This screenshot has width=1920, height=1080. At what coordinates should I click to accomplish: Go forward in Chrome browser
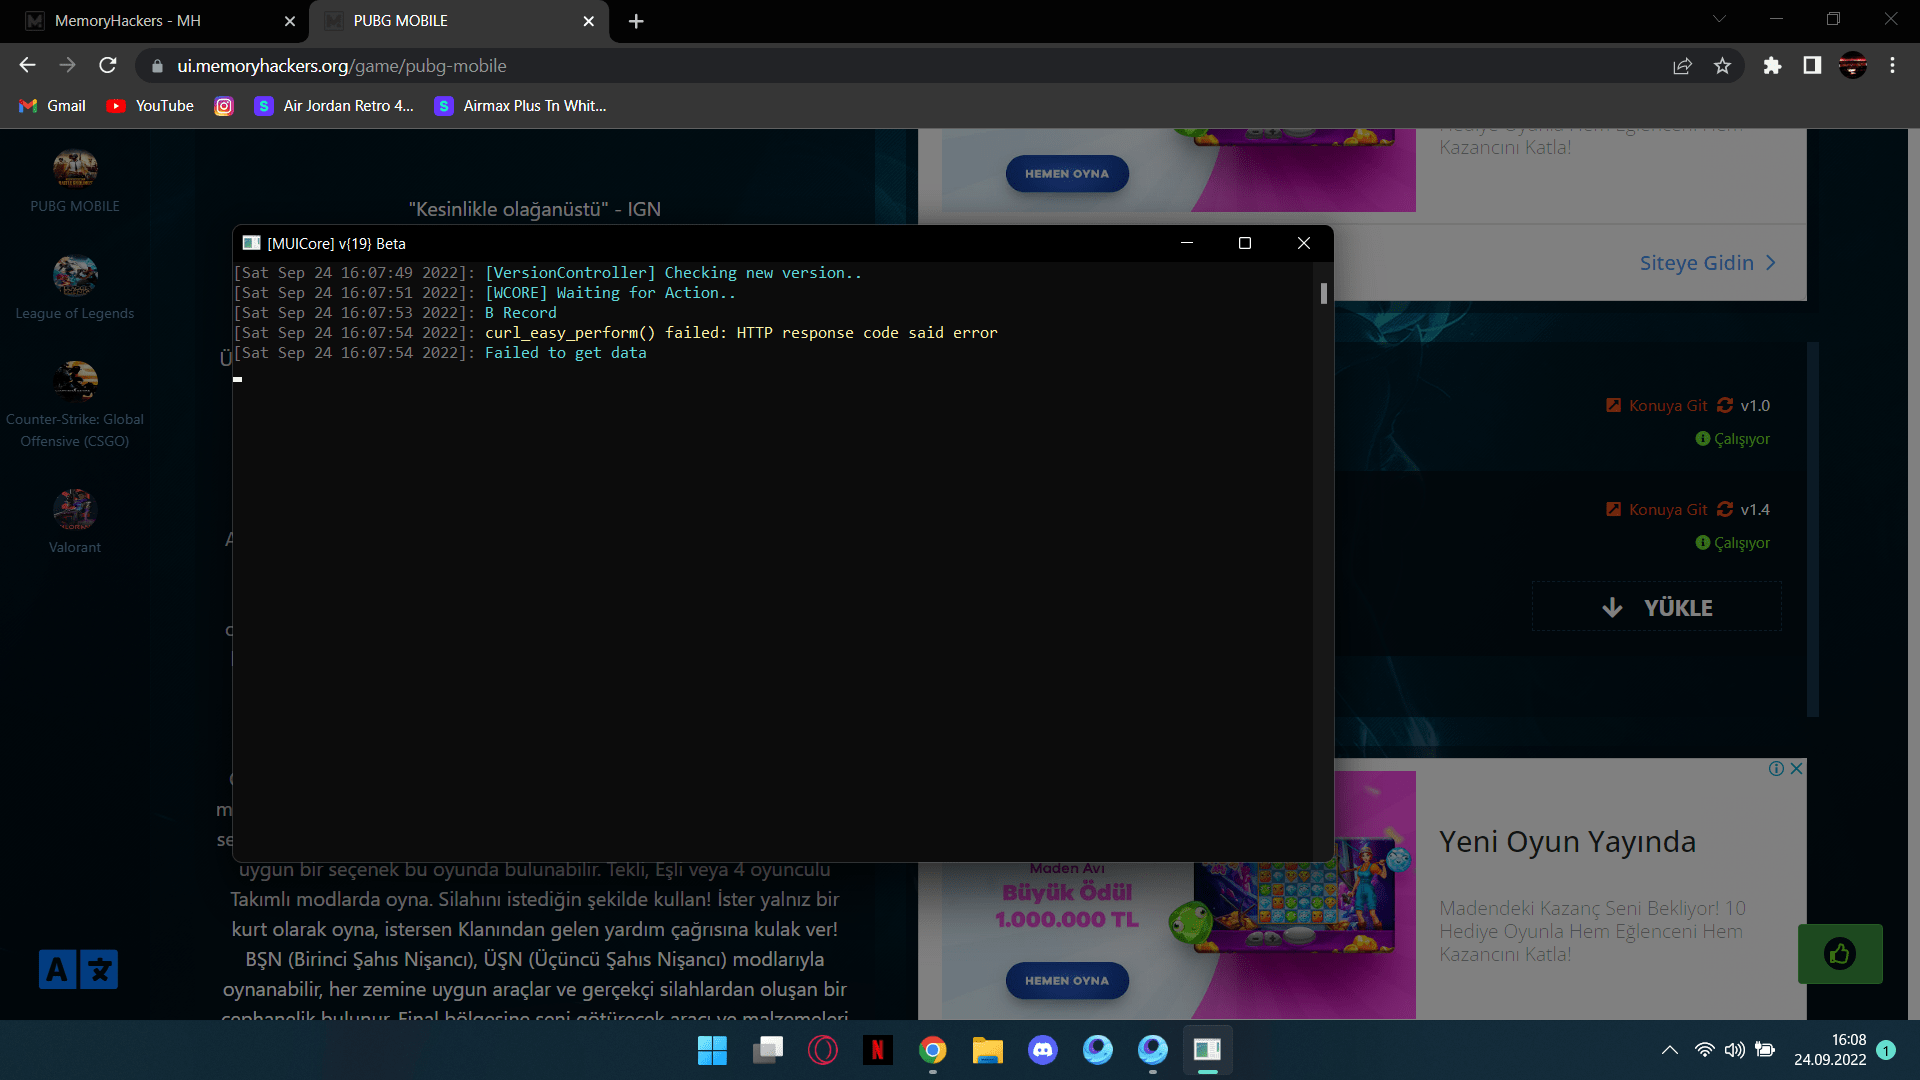(67, 65)
